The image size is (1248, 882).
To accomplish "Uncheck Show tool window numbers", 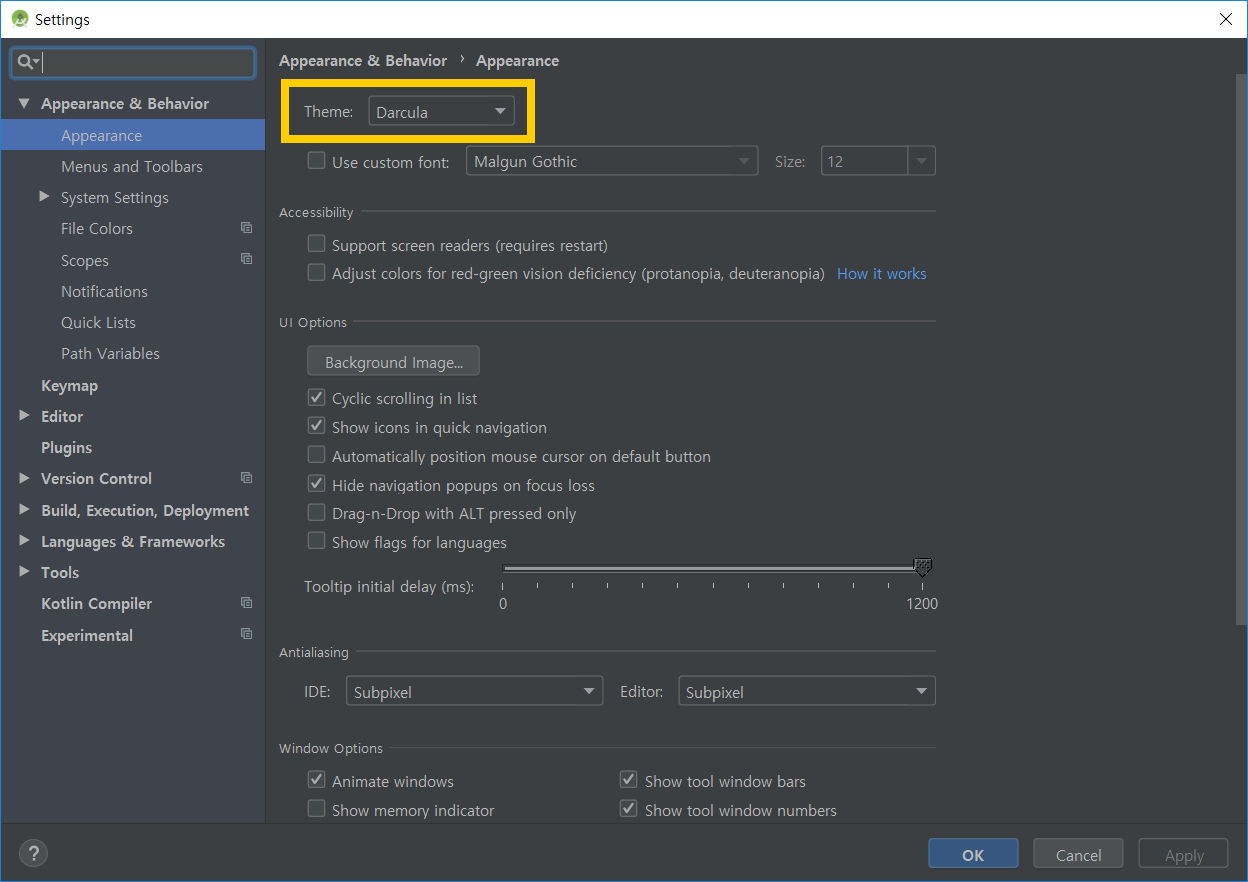I will [x=628, y=809].
